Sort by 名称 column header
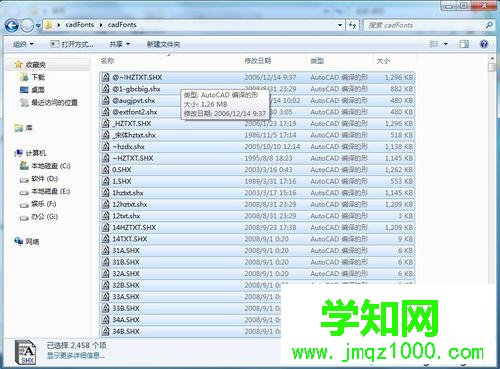This screenshot has height=369, width=500. point(108,61)
